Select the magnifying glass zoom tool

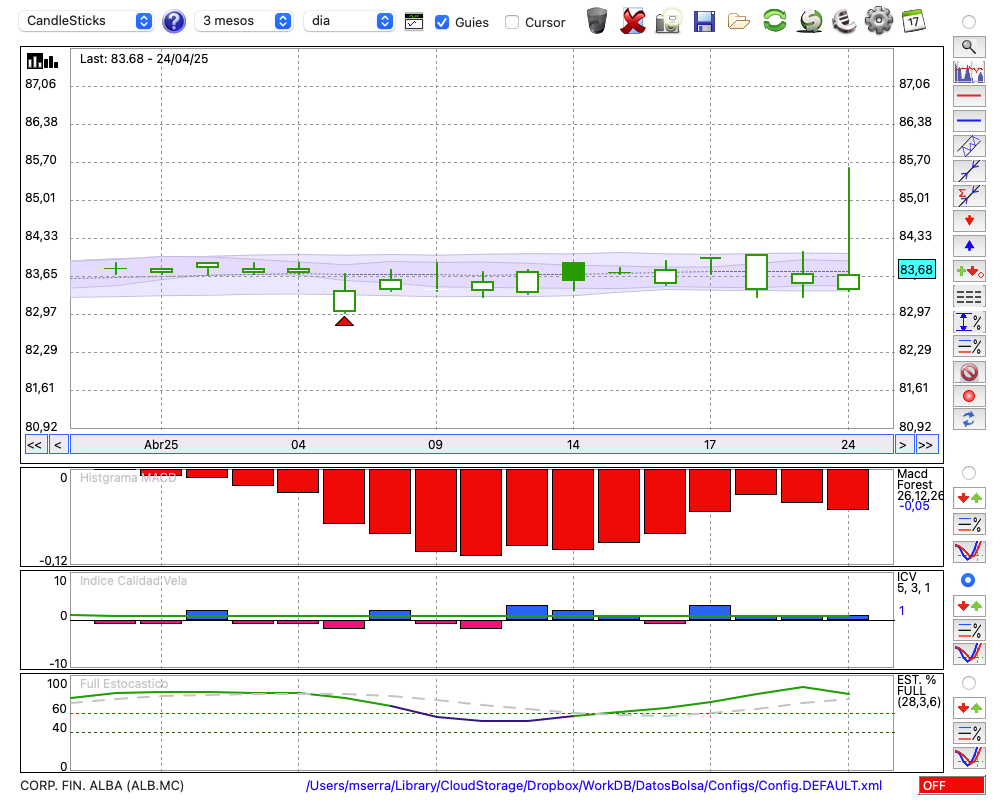coord(969,47)
